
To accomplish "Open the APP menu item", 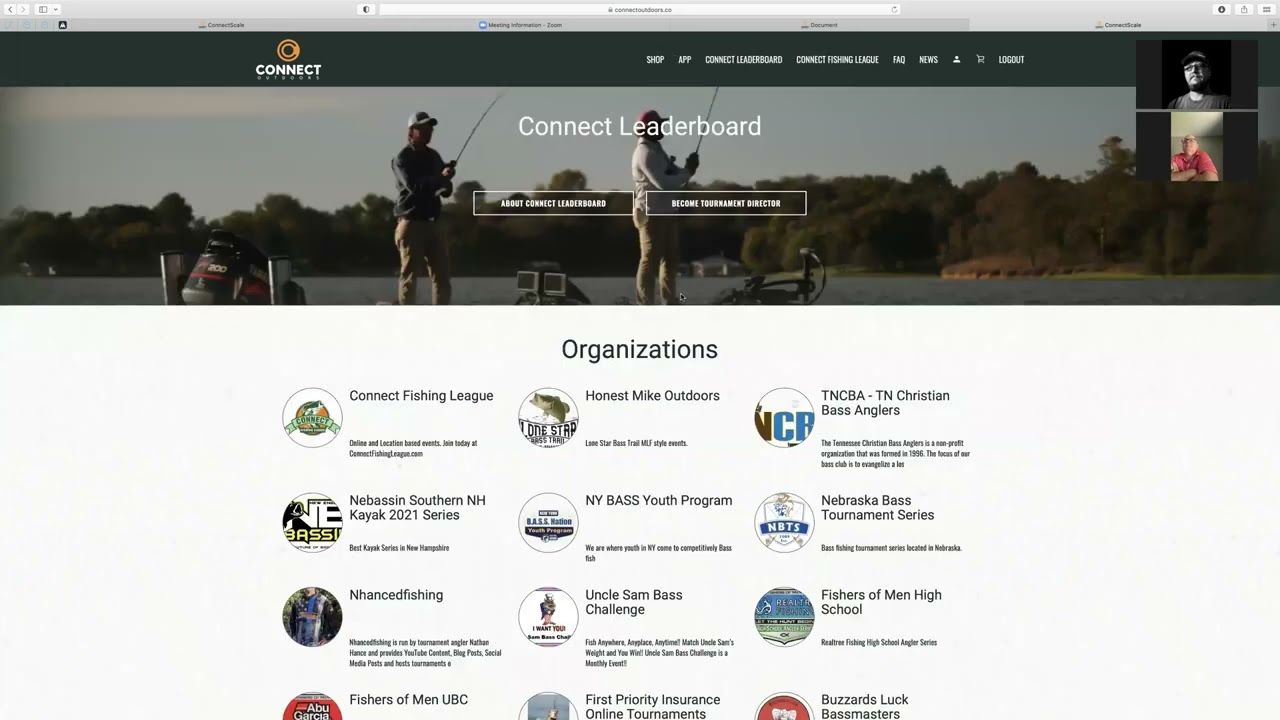I will coord(685,59).
